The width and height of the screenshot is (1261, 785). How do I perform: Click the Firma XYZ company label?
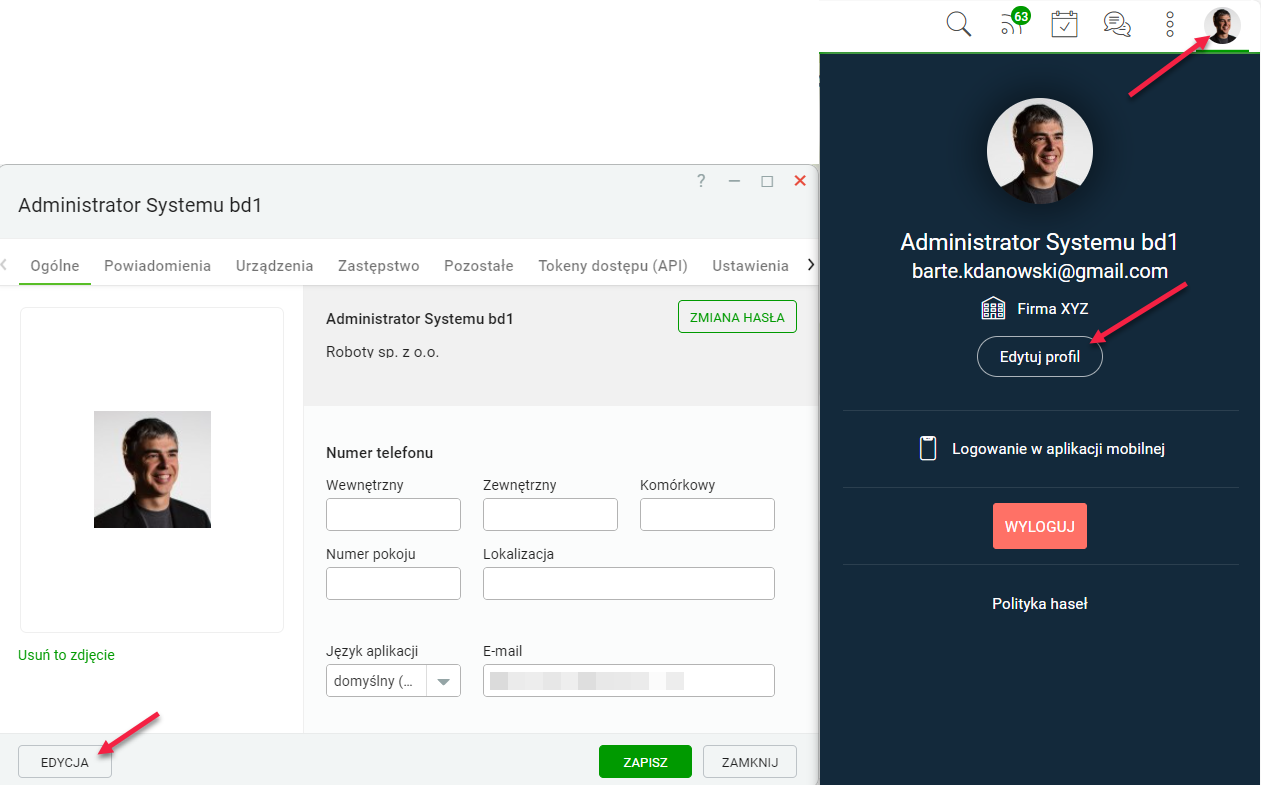1053,309
